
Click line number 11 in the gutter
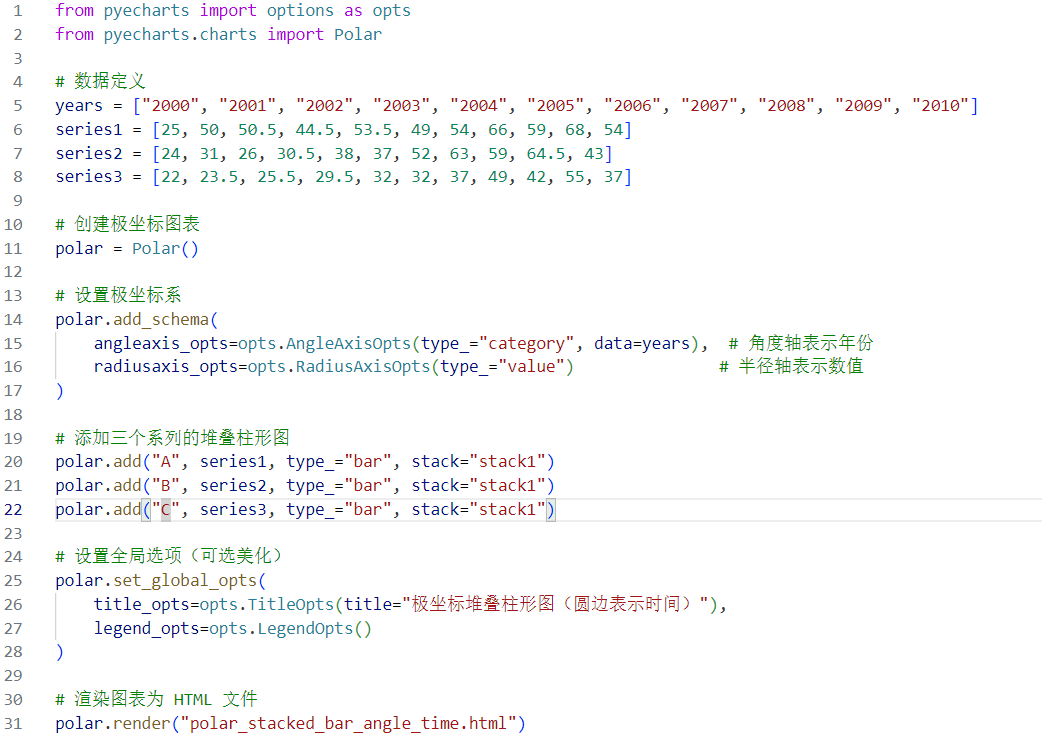click(x=13, y=249)
